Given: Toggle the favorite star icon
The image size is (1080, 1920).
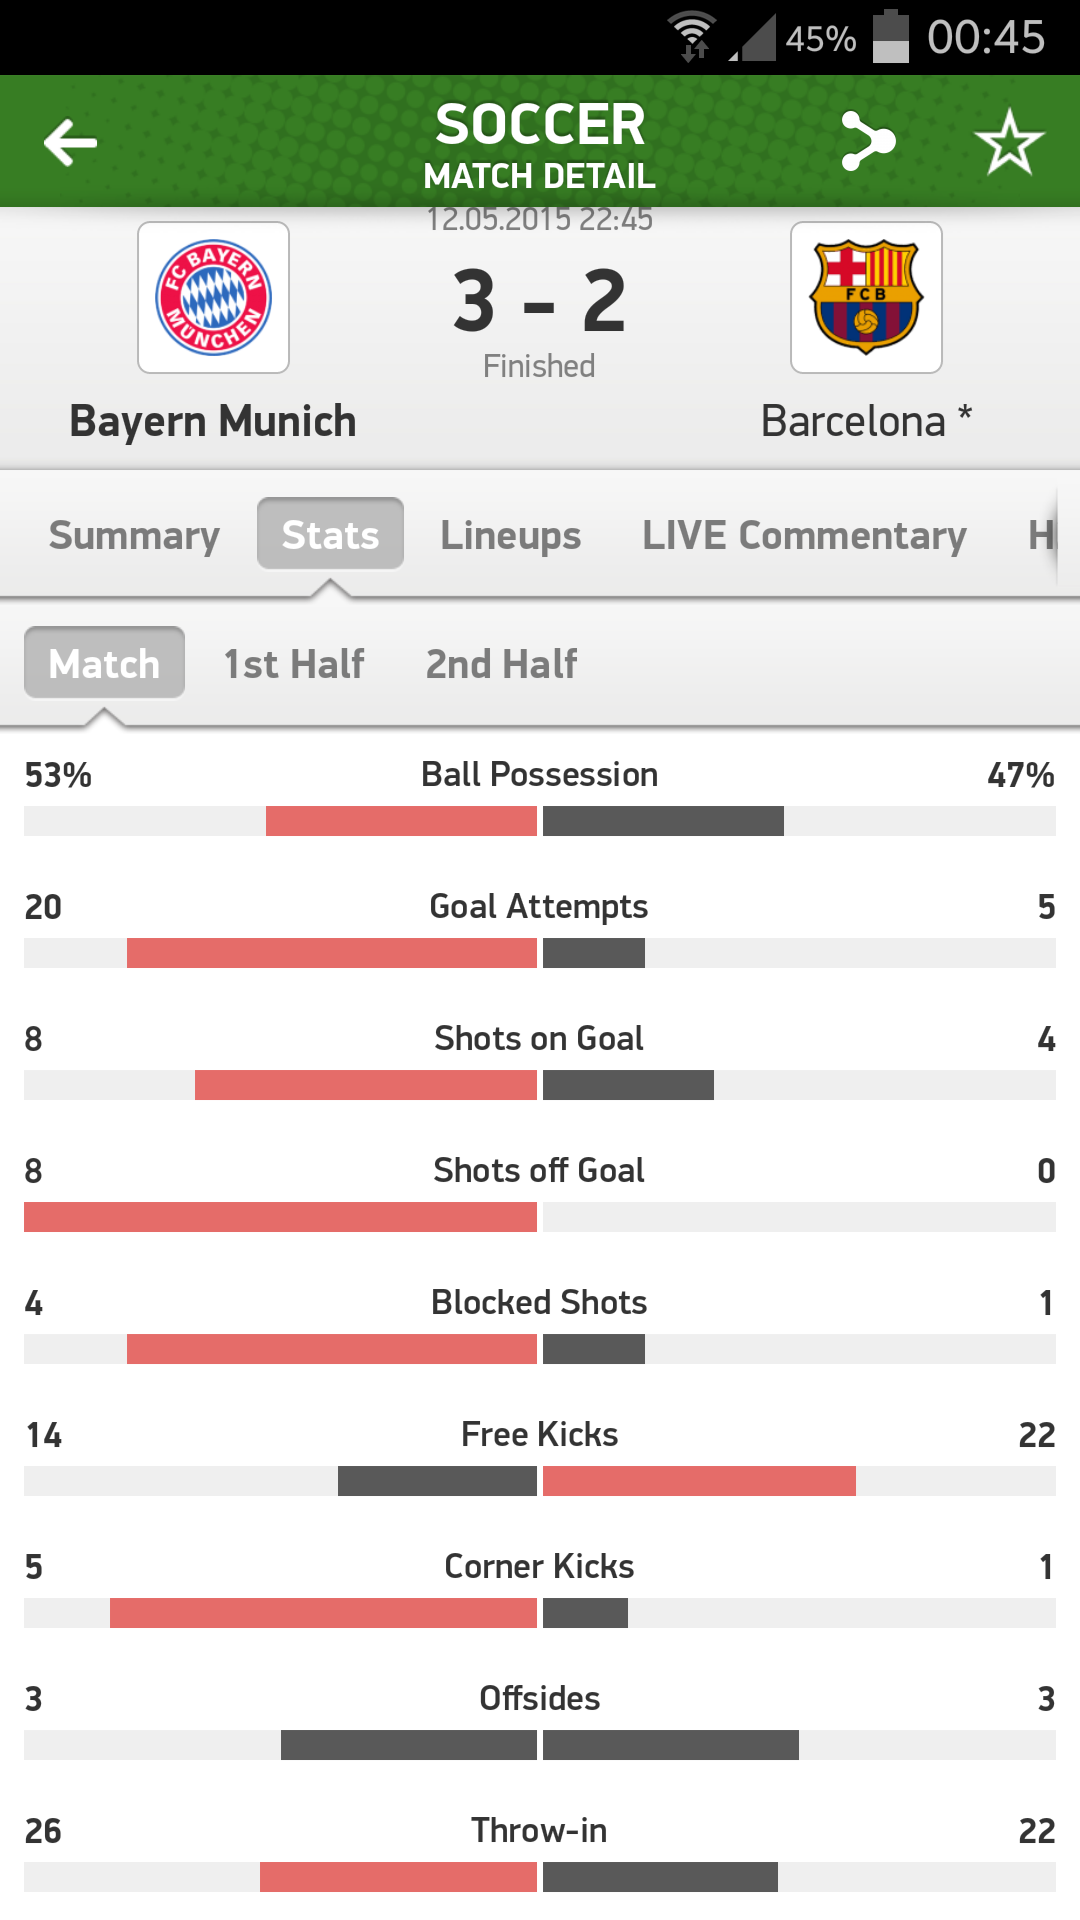Looking at the screenshot, I should 1009,141.
